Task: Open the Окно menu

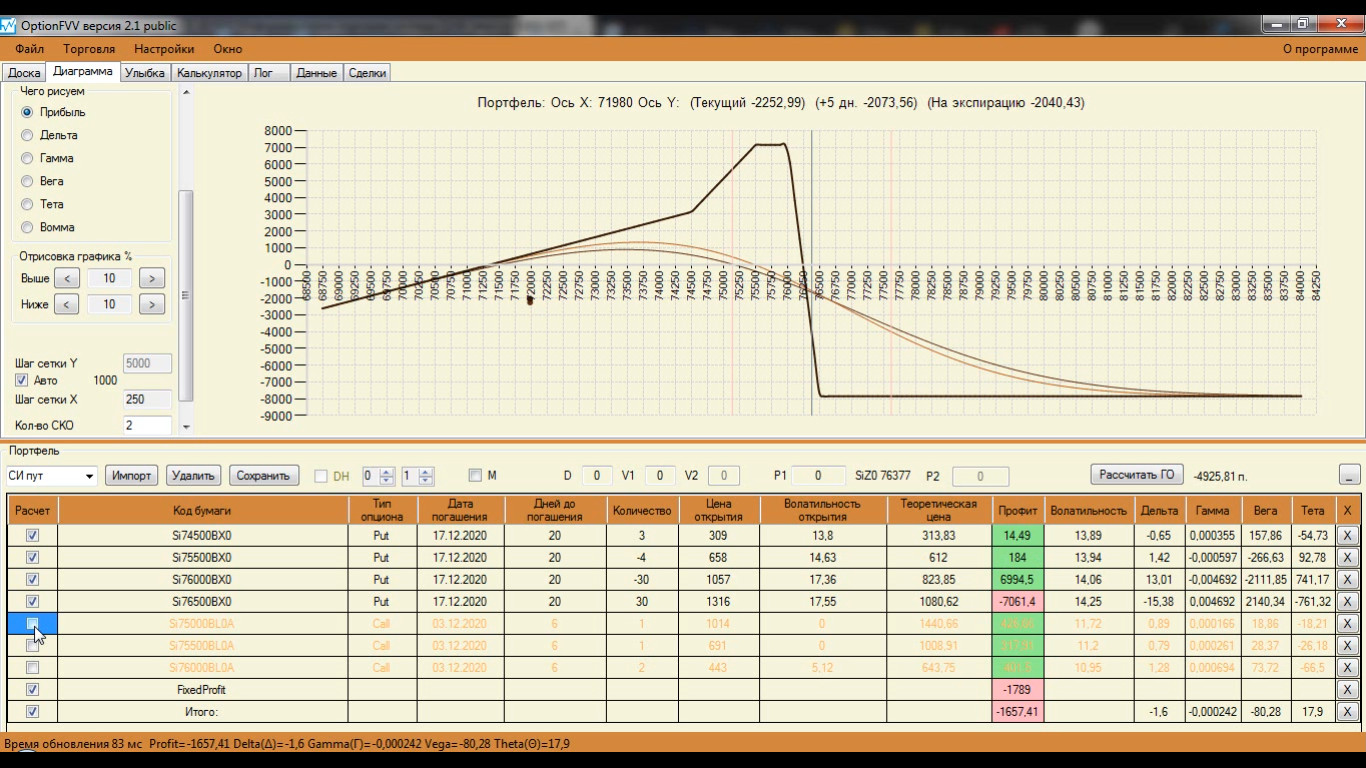Action: tap(228, 48)
